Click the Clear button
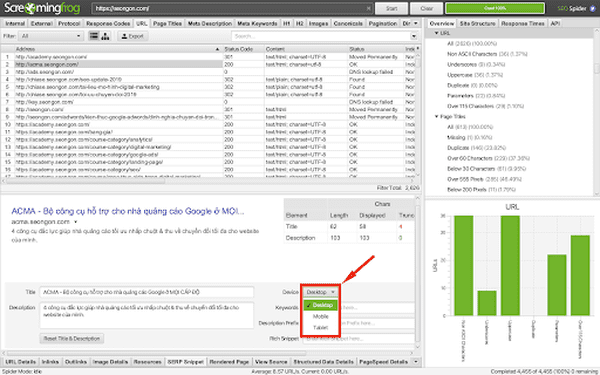The image size is (600, 375). [x=427, y=8]
